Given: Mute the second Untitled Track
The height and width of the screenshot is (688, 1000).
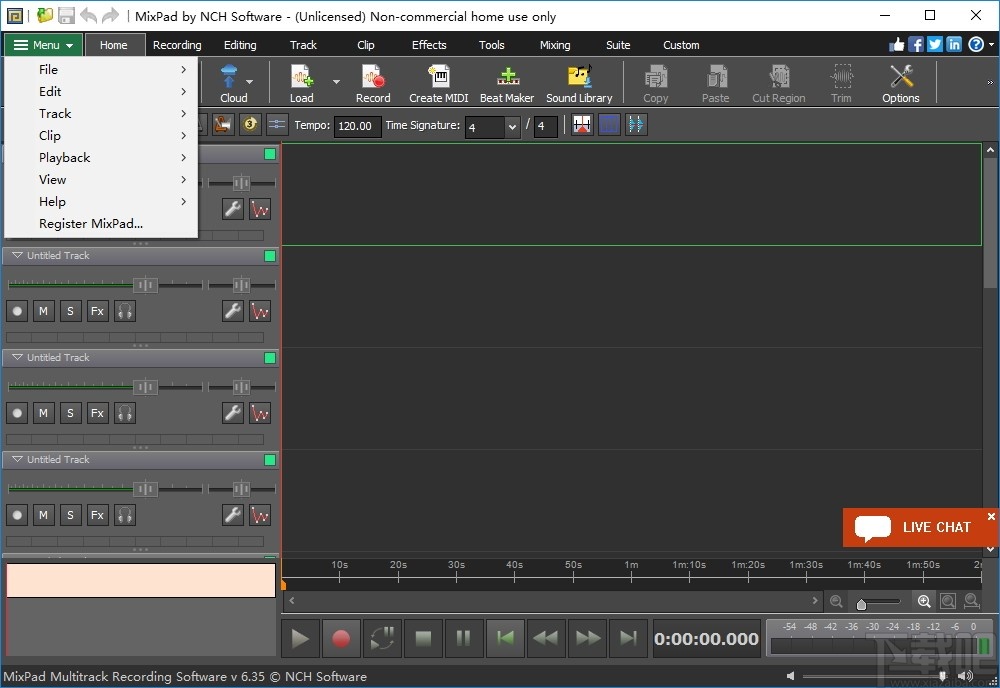Looking at the screenshot, I should [43, 311].
